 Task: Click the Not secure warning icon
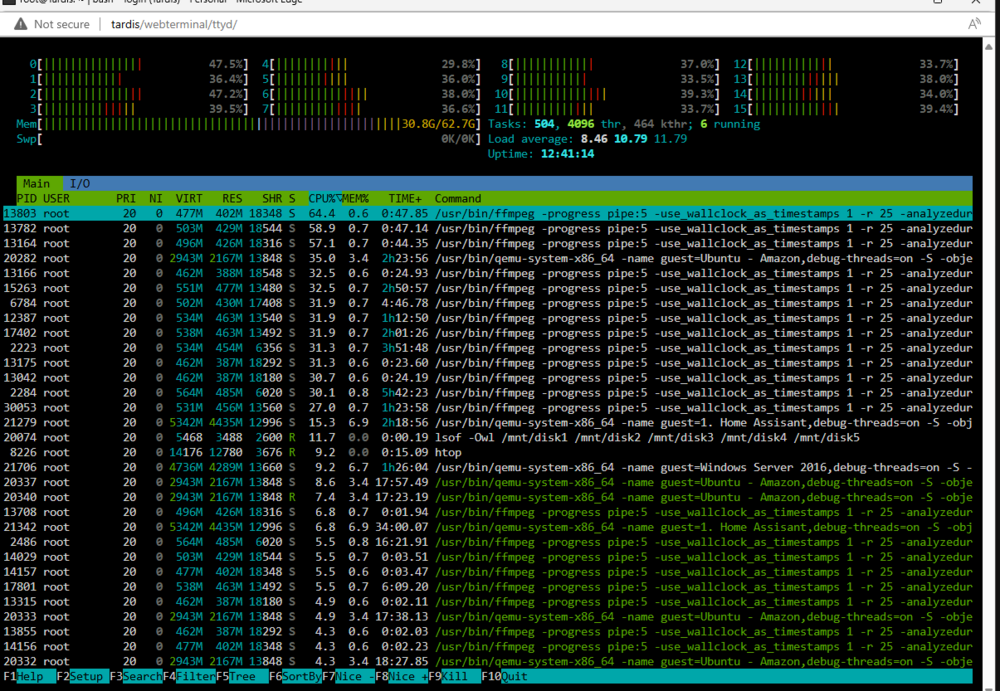21,24
